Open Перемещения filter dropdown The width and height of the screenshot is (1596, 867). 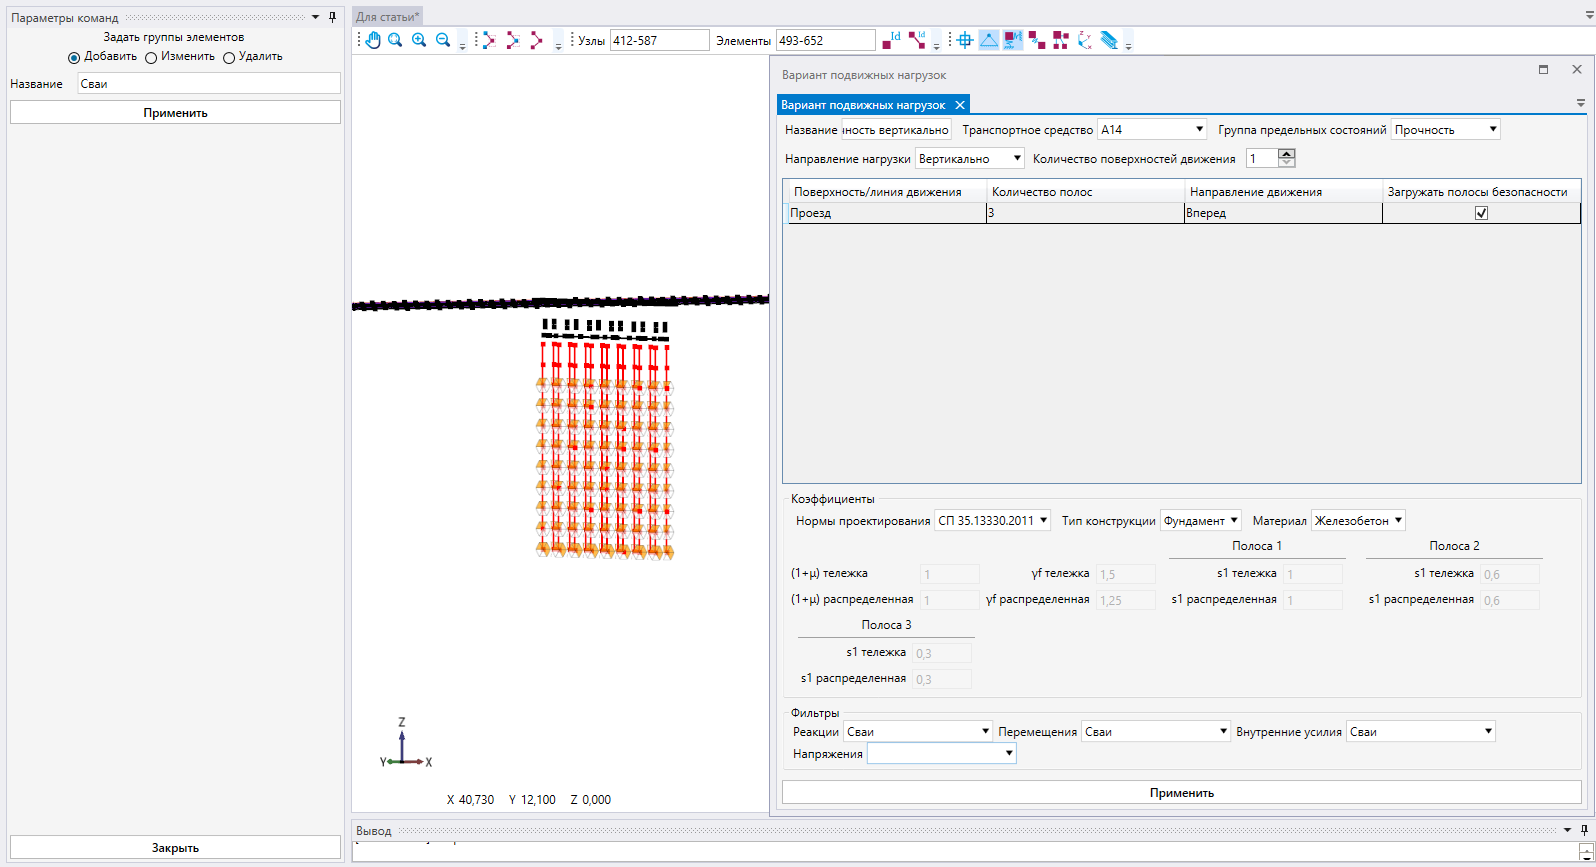[1156, 732]
